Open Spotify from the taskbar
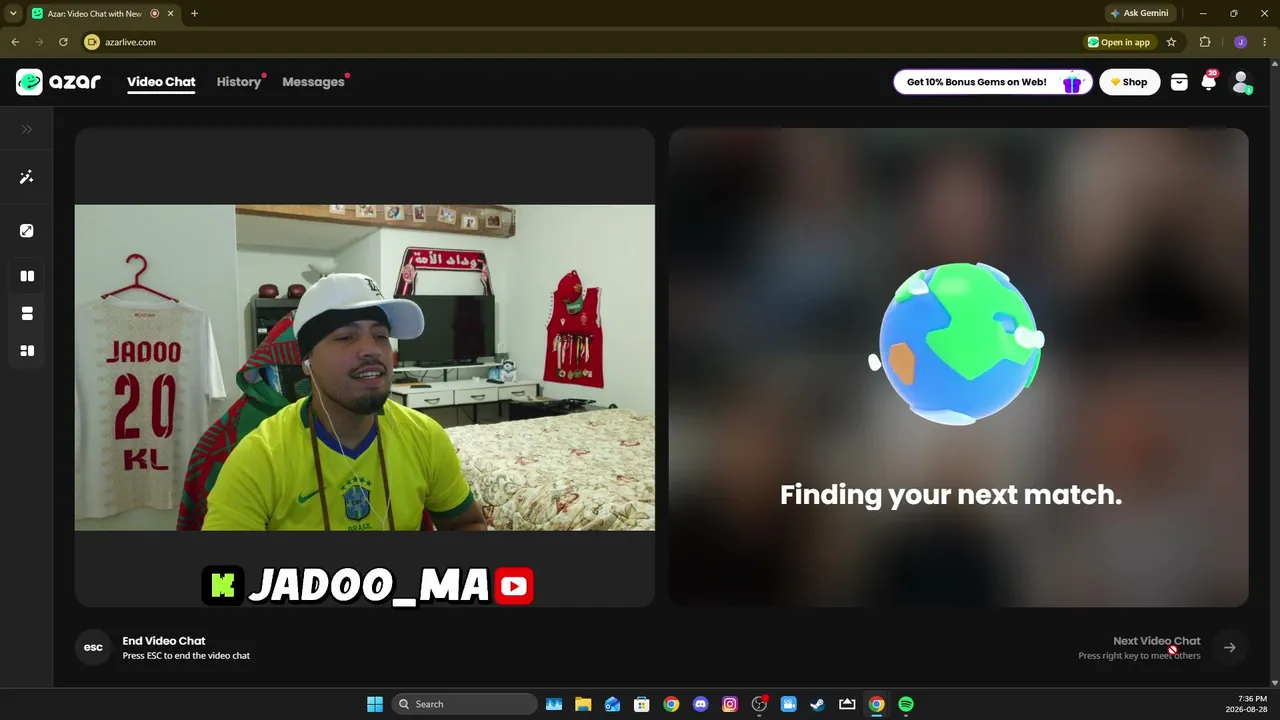This screenshot has width=1280, height=720. click(x=906, y=704)
